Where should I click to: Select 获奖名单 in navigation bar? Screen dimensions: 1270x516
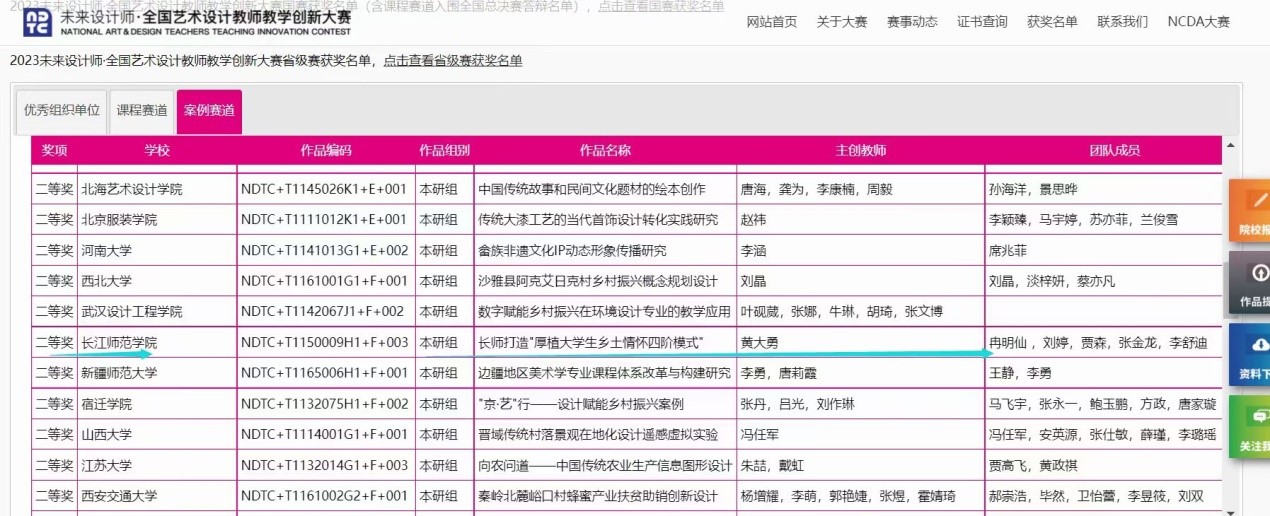click(x=1052, y=22)
